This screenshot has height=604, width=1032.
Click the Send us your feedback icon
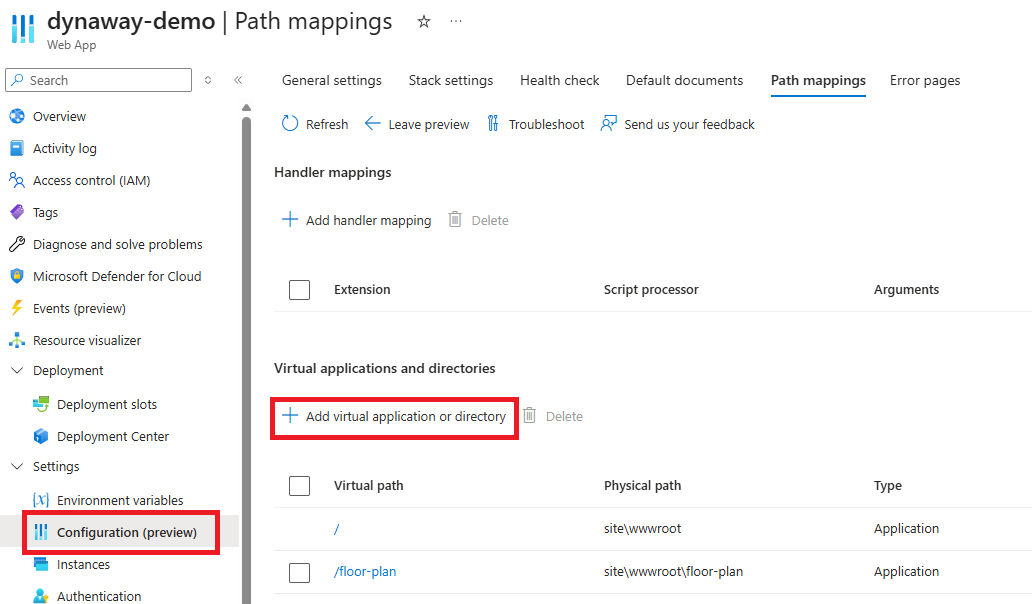[x=608, y=124]
